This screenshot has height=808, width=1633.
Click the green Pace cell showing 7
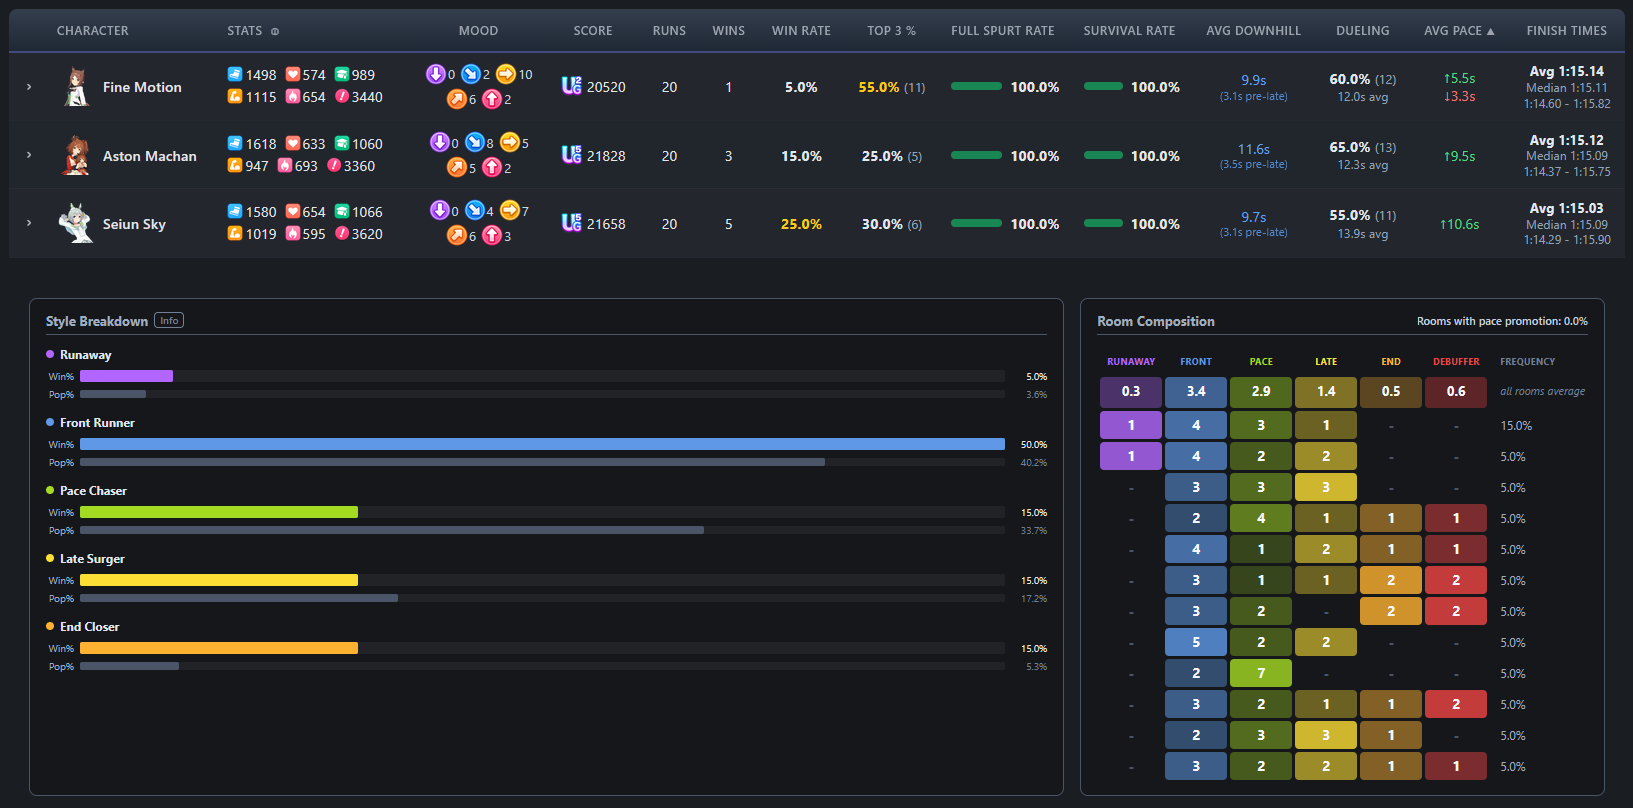point(1261,673)
